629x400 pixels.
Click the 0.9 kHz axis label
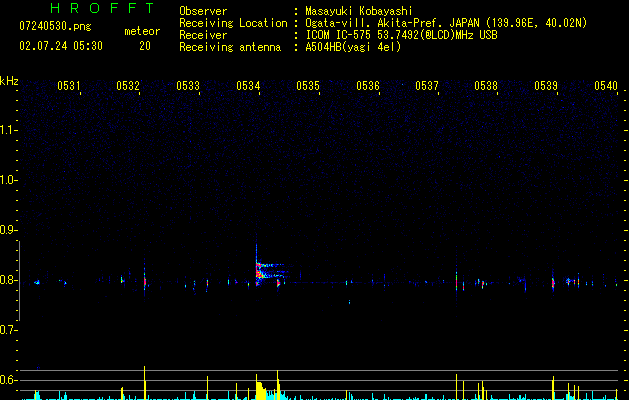[8, 230]
